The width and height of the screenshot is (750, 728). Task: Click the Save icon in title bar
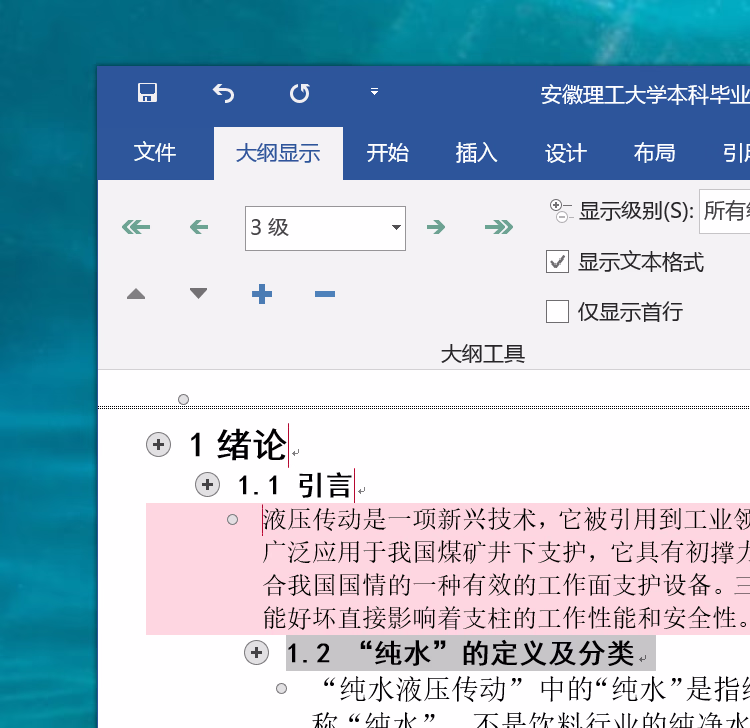(147, 93)
